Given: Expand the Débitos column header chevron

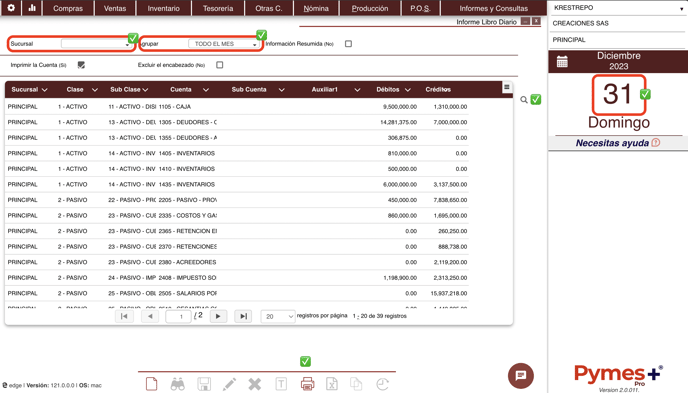Looking at the screenshot, I should 408,89.
